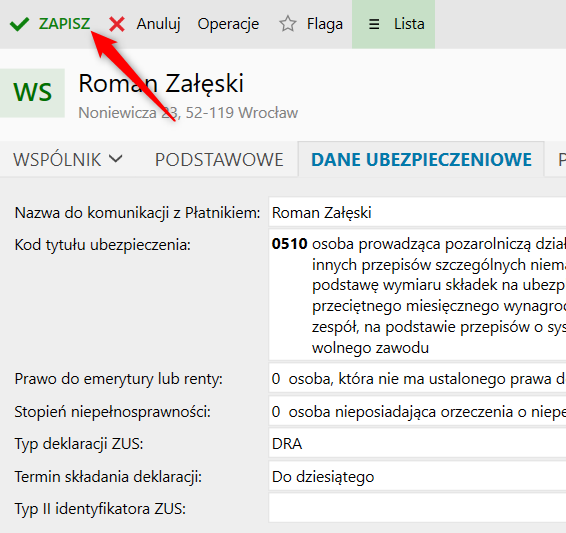Click the label 'Kod tytułu ubezpieczenia:'

(103, 245)
